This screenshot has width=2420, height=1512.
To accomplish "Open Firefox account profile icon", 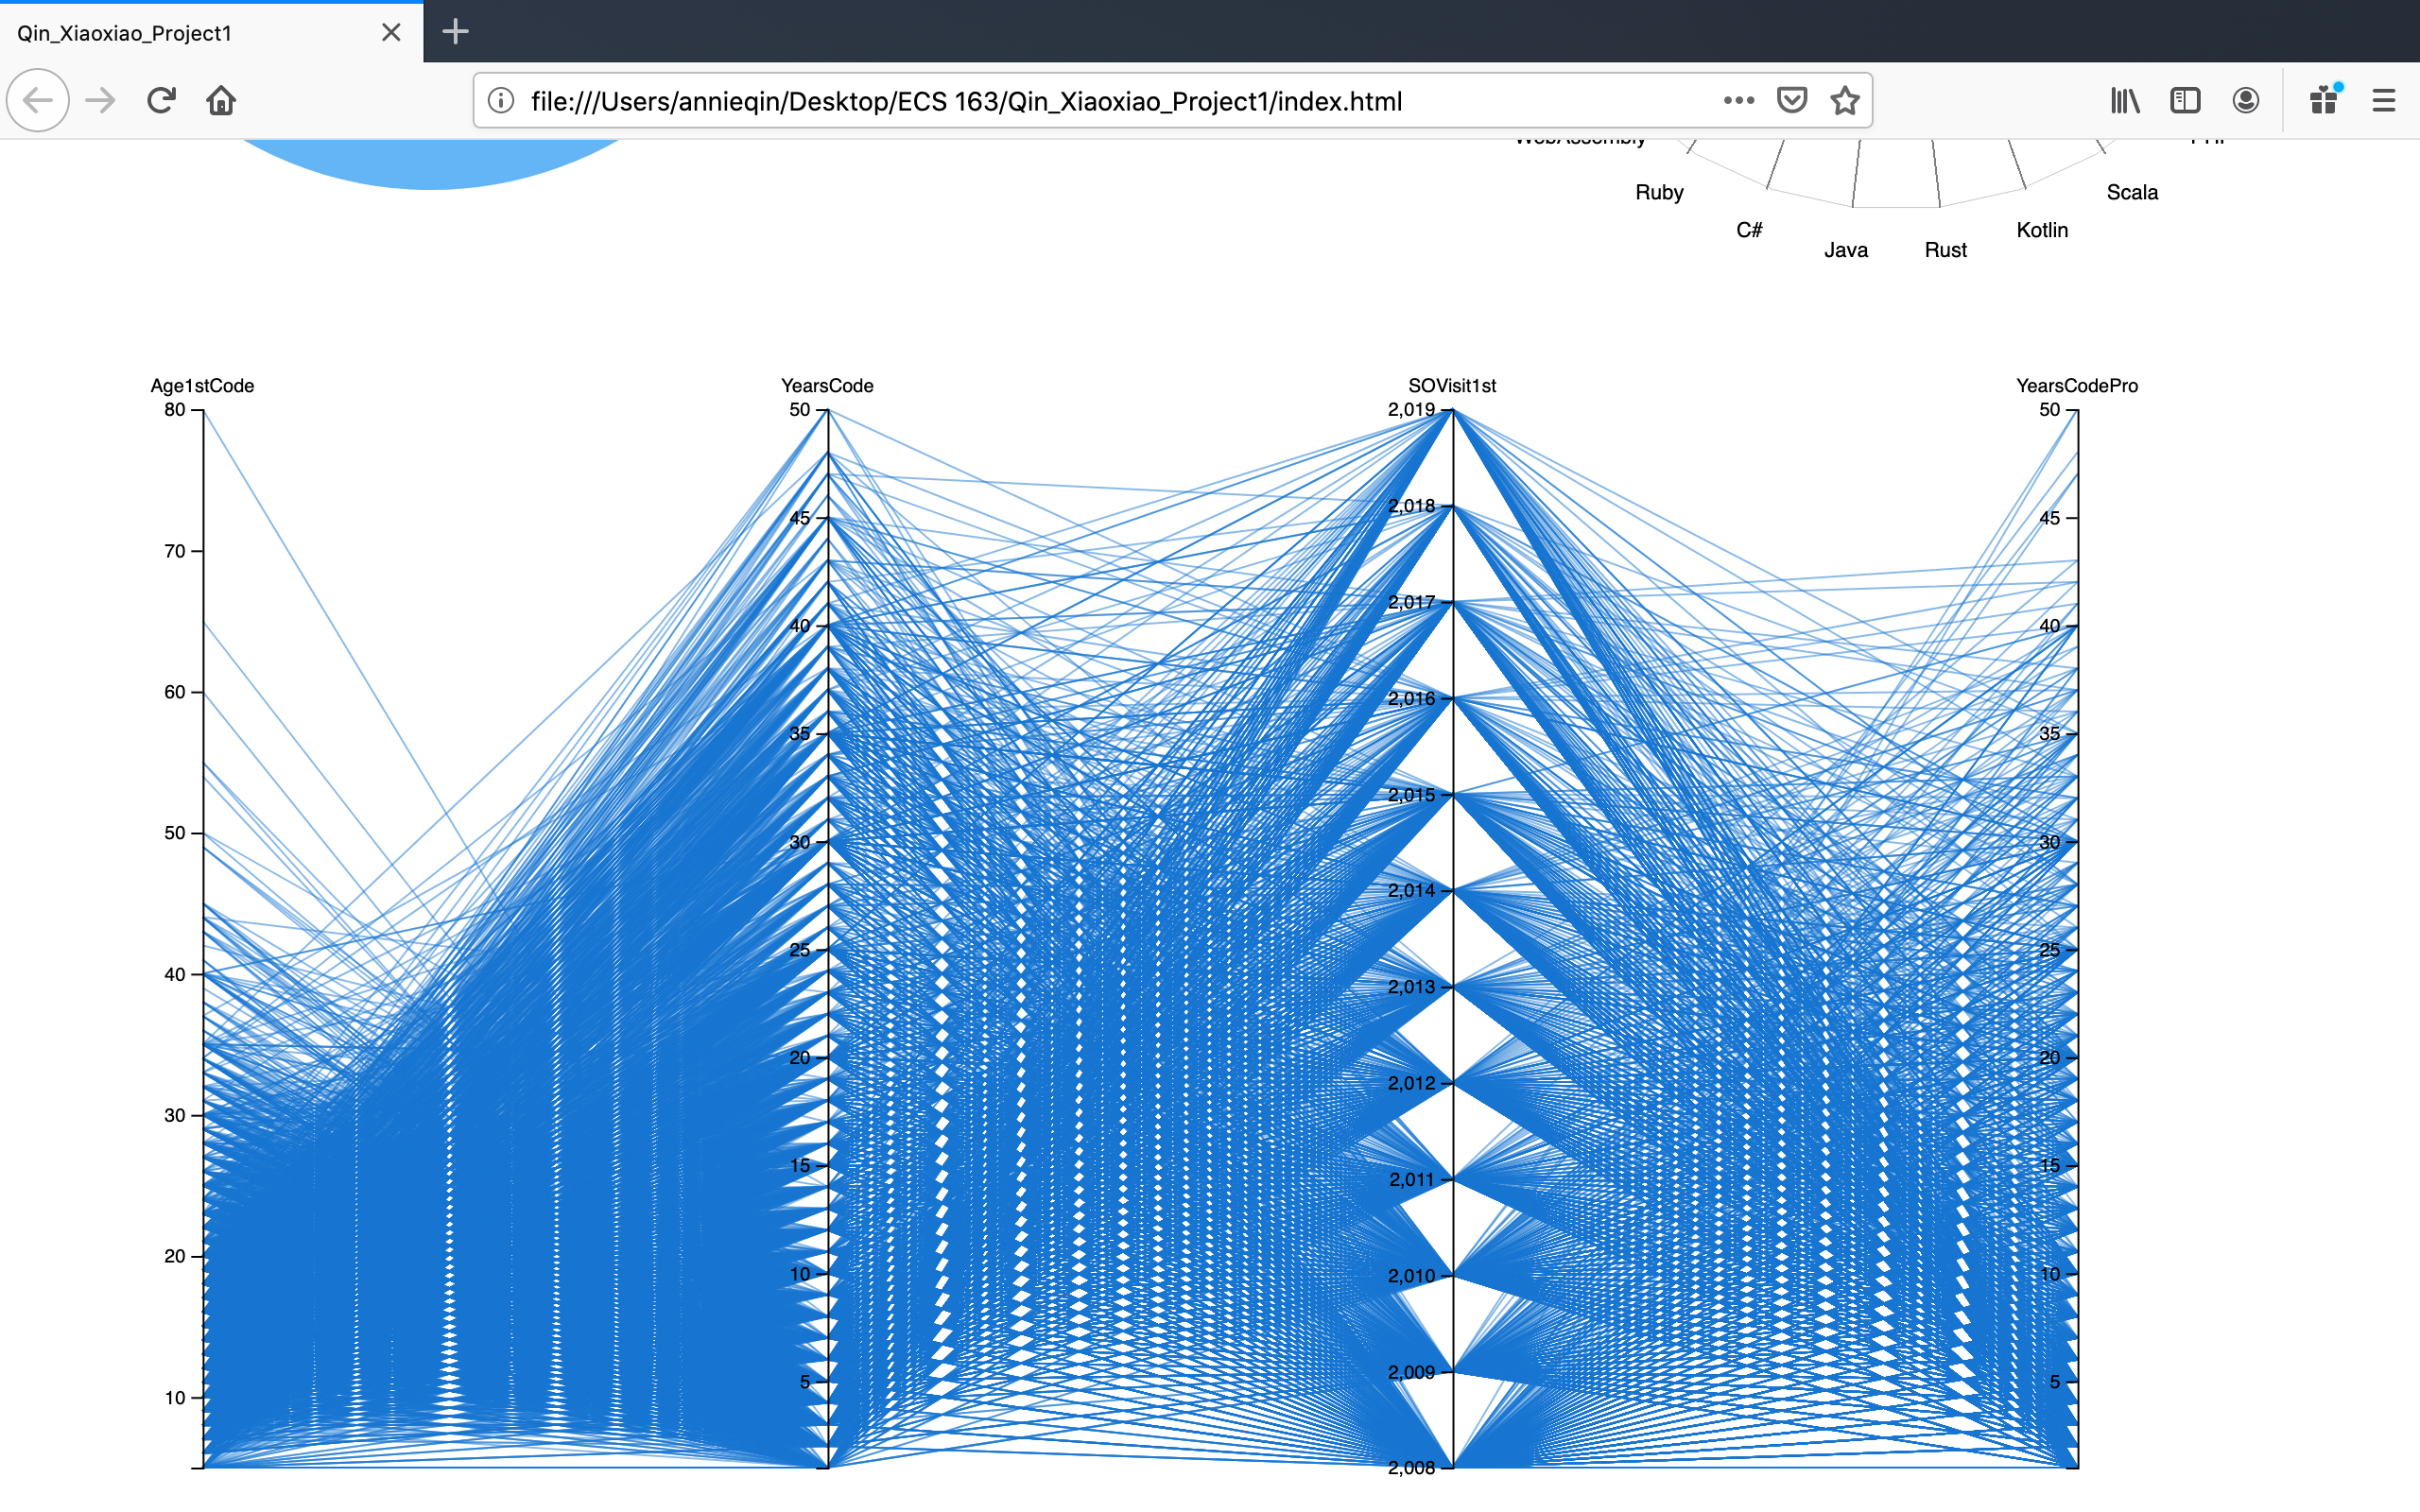I will click(2245, 100).
